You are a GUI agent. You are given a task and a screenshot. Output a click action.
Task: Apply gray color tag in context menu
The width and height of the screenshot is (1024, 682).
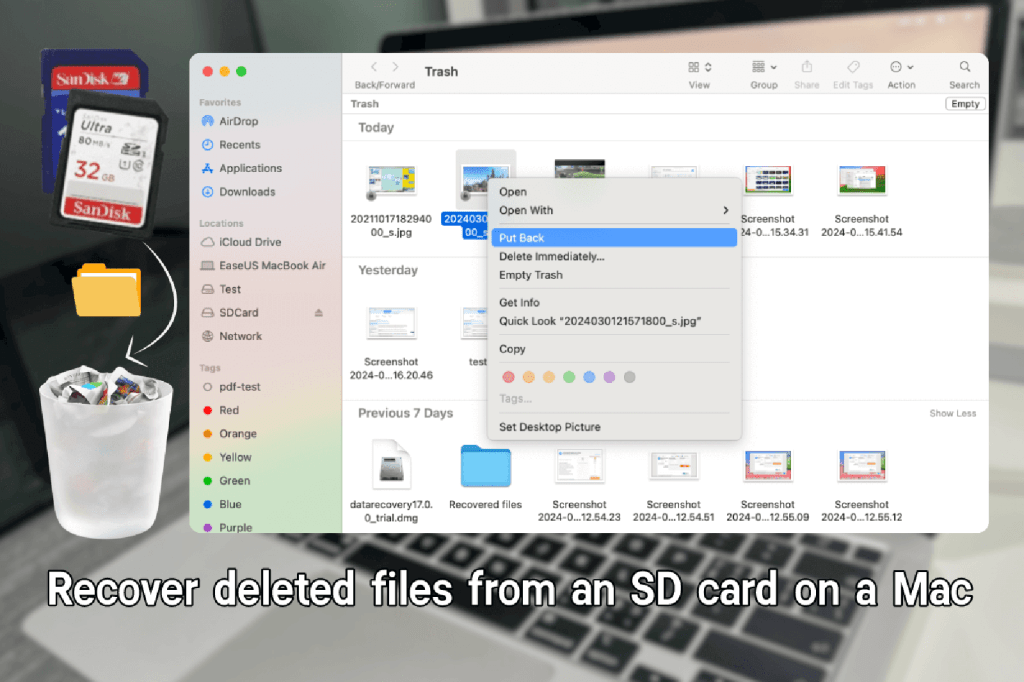pos(630,377)
